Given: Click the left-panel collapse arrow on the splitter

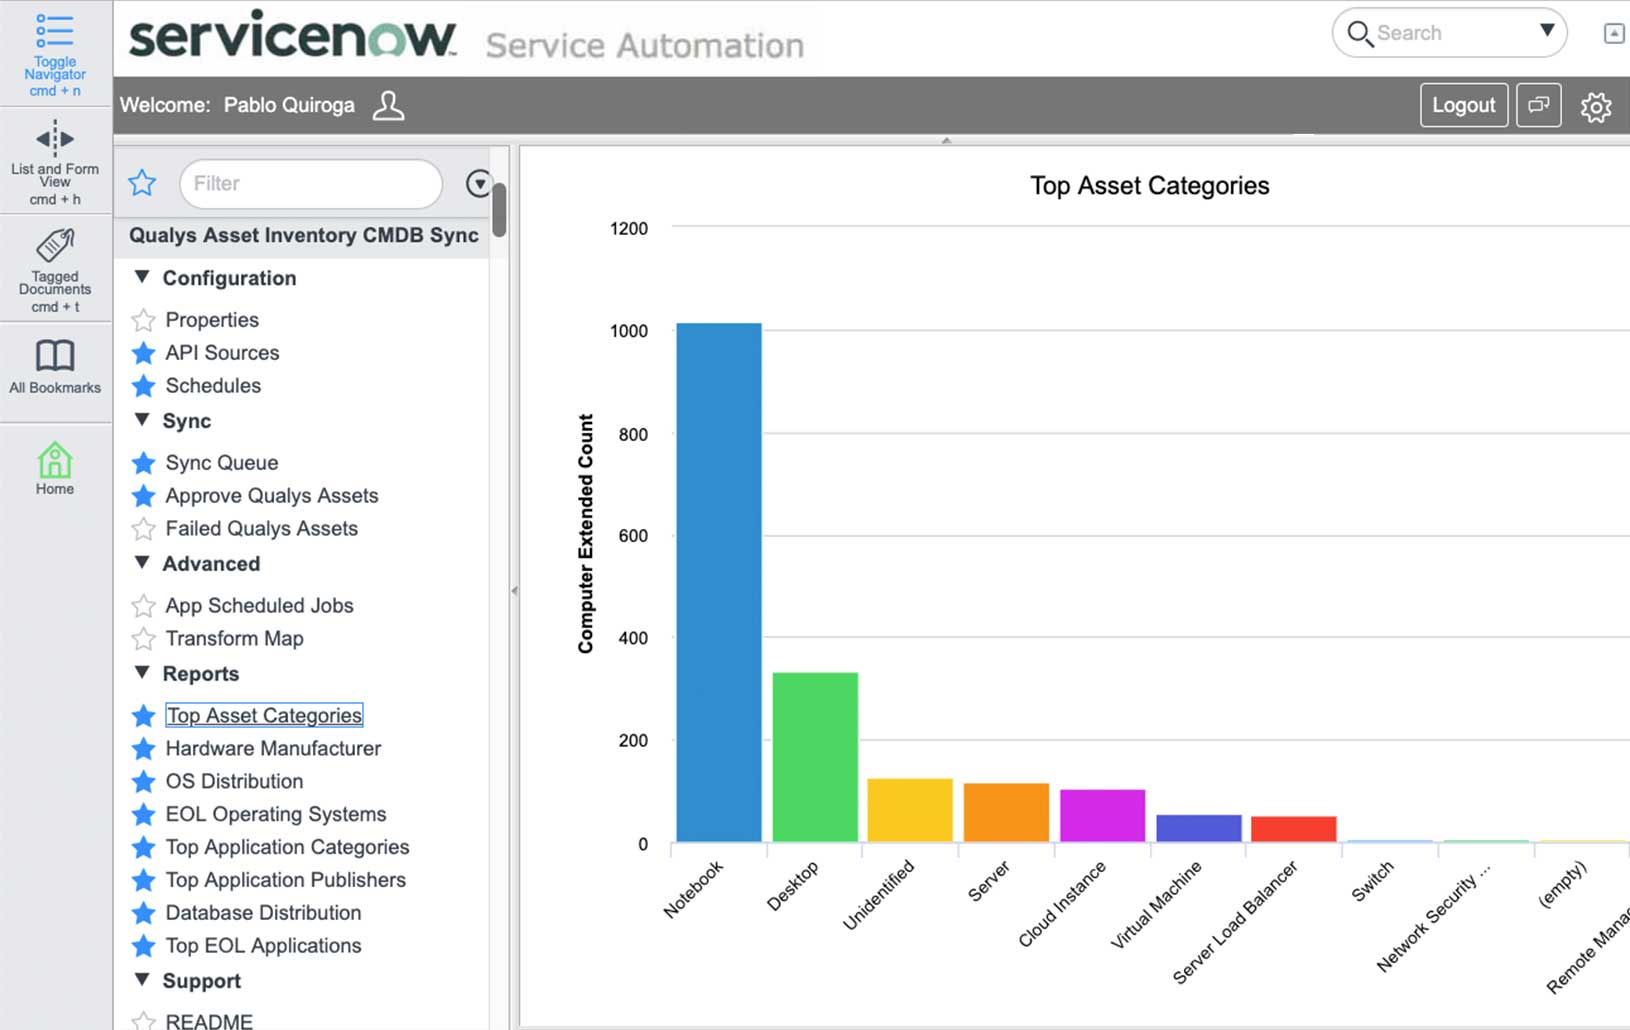Looking at the screenshot, I should click(x=514, y=591).
